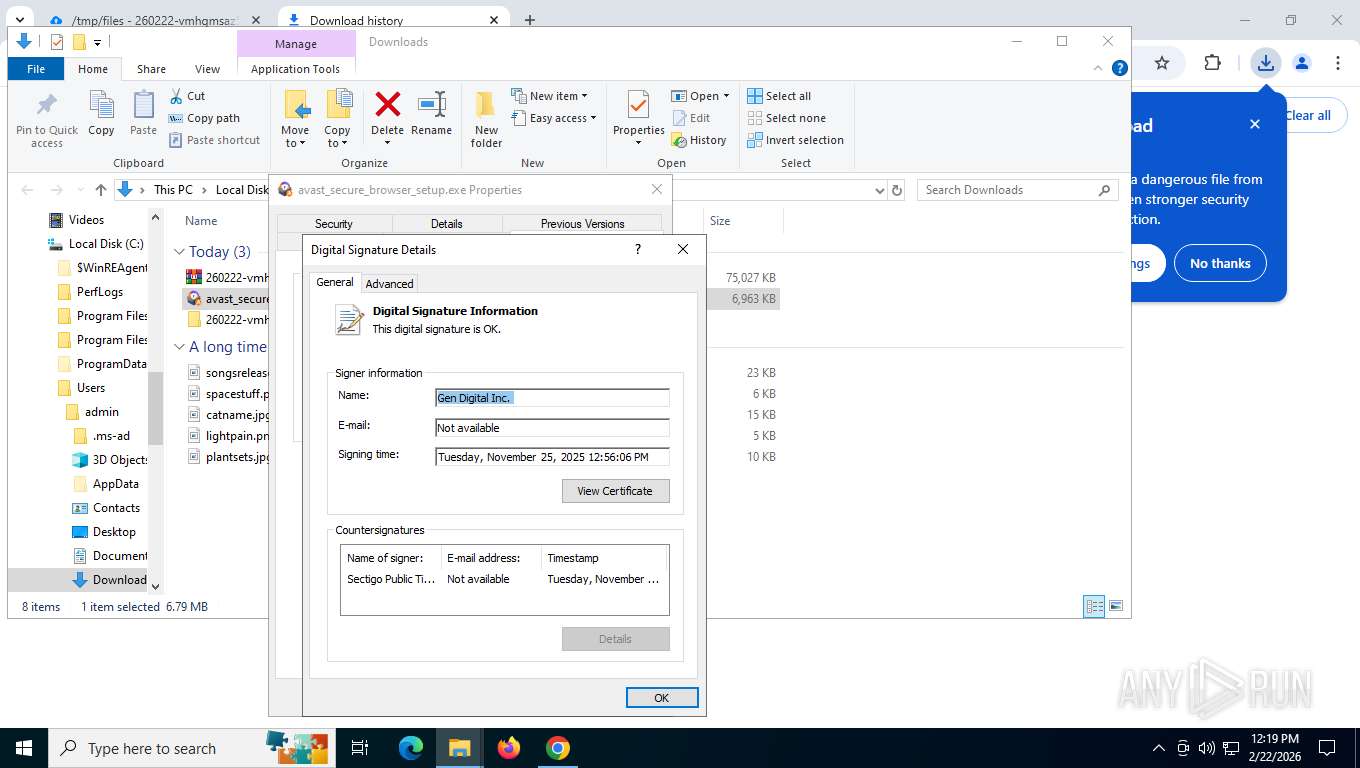
Task: Click Select none in ribbon
Action: [x=786, y=118]
